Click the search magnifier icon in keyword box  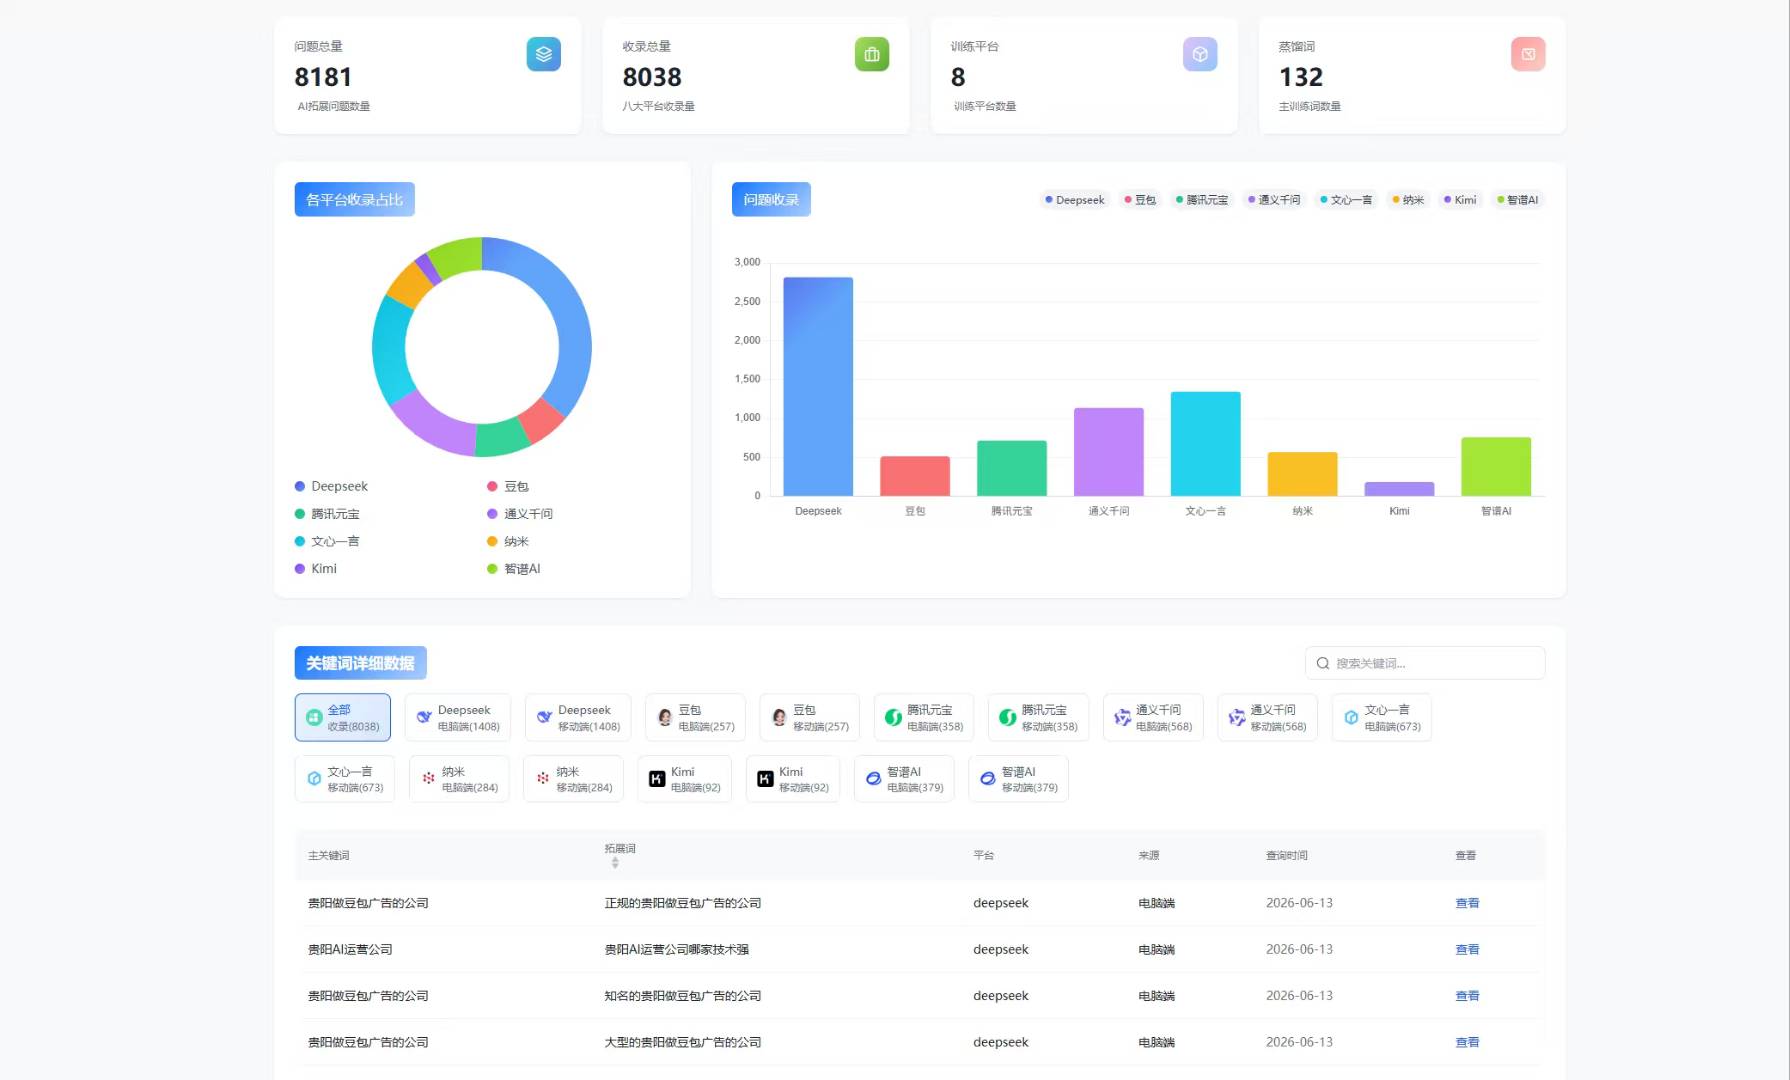tap(1323, 663)
